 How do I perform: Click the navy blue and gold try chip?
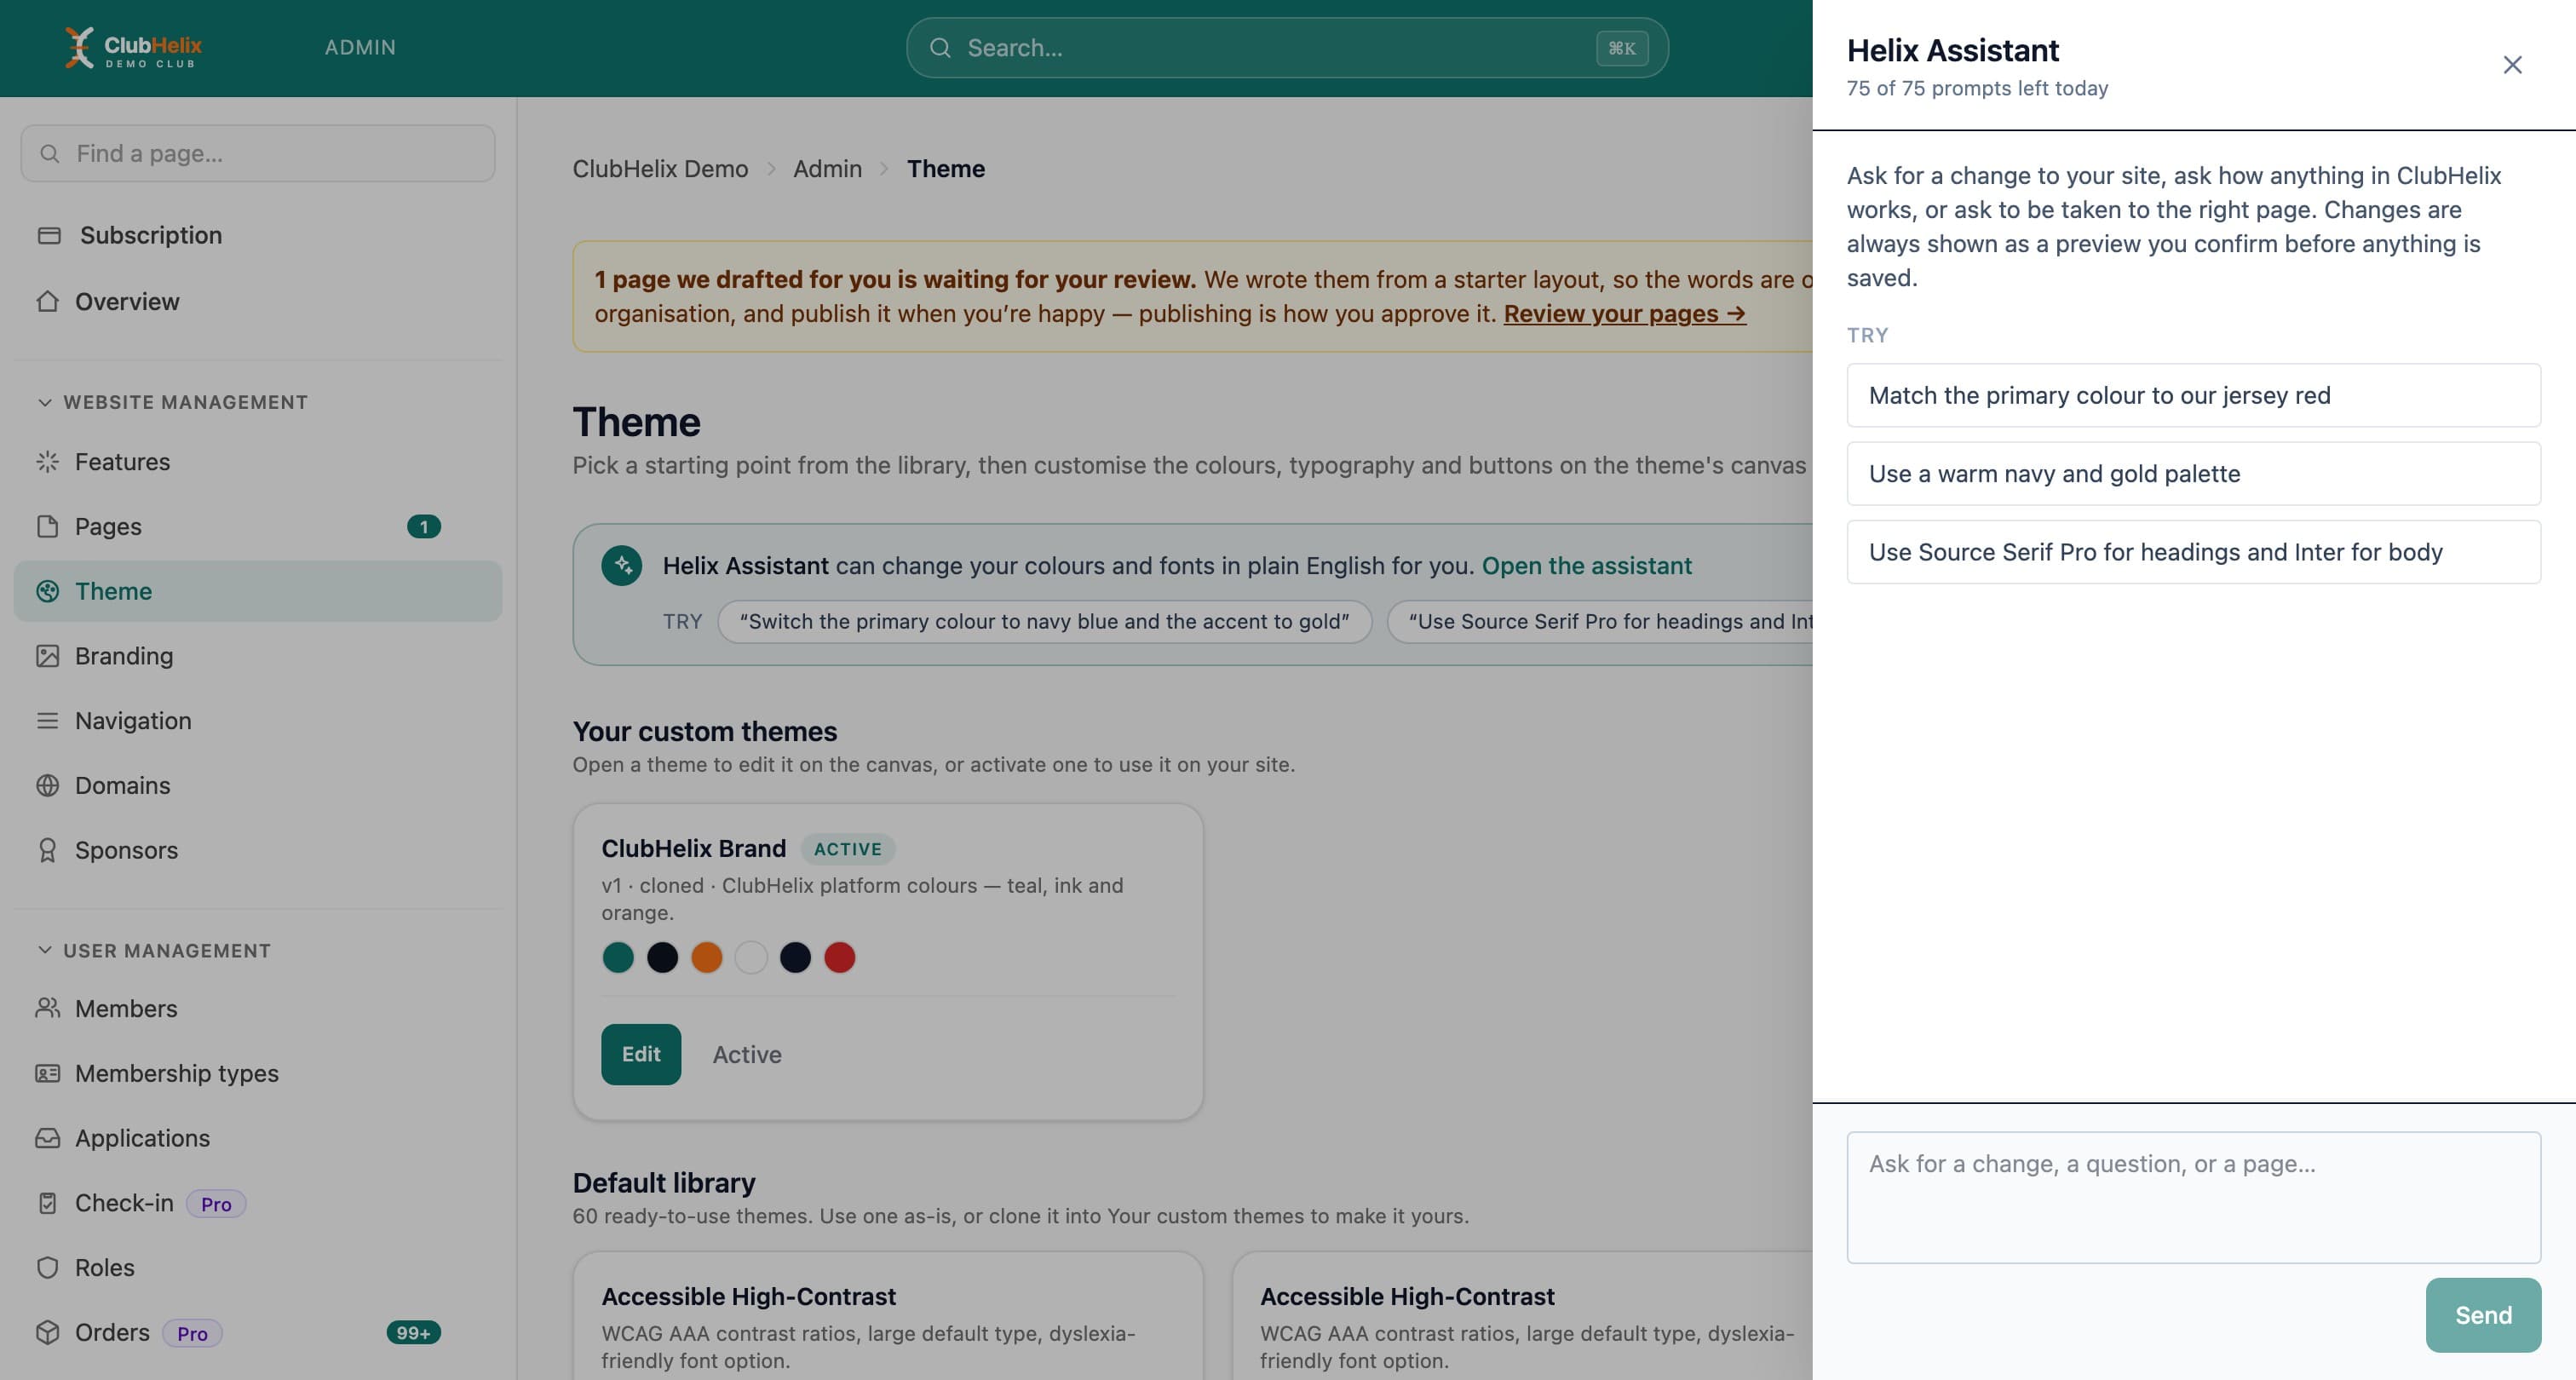click(1045, 621)
